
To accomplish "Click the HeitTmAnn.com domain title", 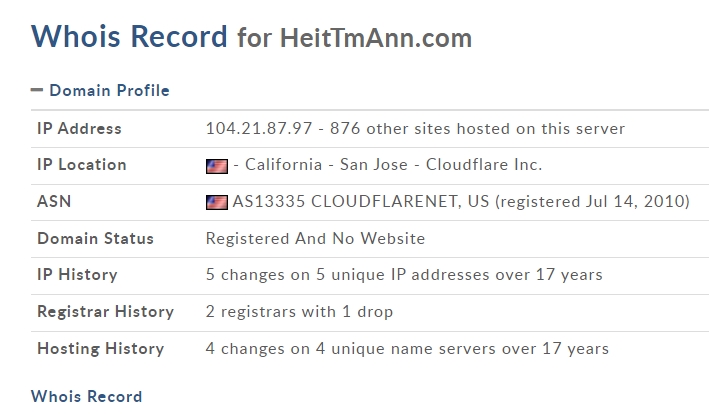I will pyautogui.click(x=376, y=38).
